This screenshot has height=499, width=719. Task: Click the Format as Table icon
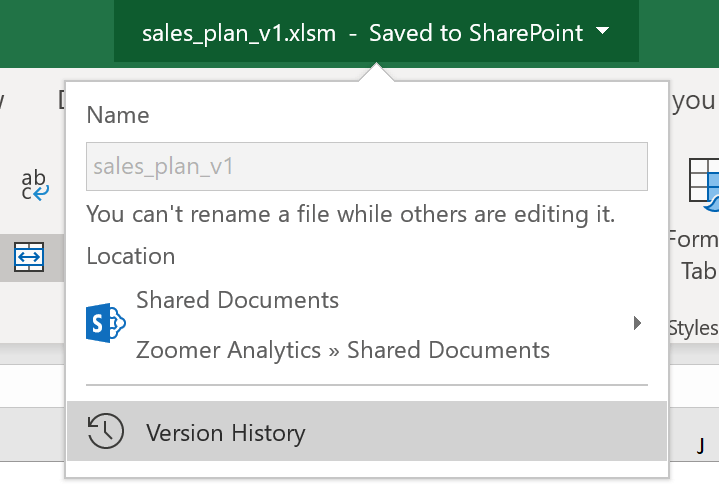point(703,186)
